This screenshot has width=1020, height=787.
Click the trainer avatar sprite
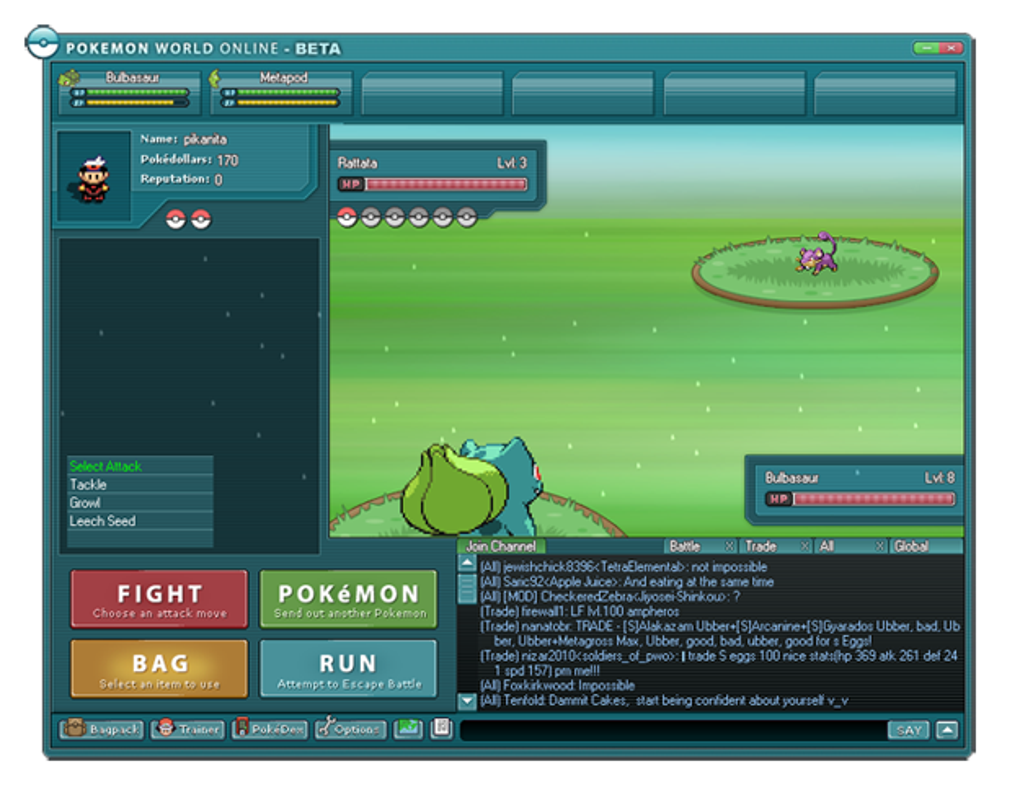click(x=94, y=179)
